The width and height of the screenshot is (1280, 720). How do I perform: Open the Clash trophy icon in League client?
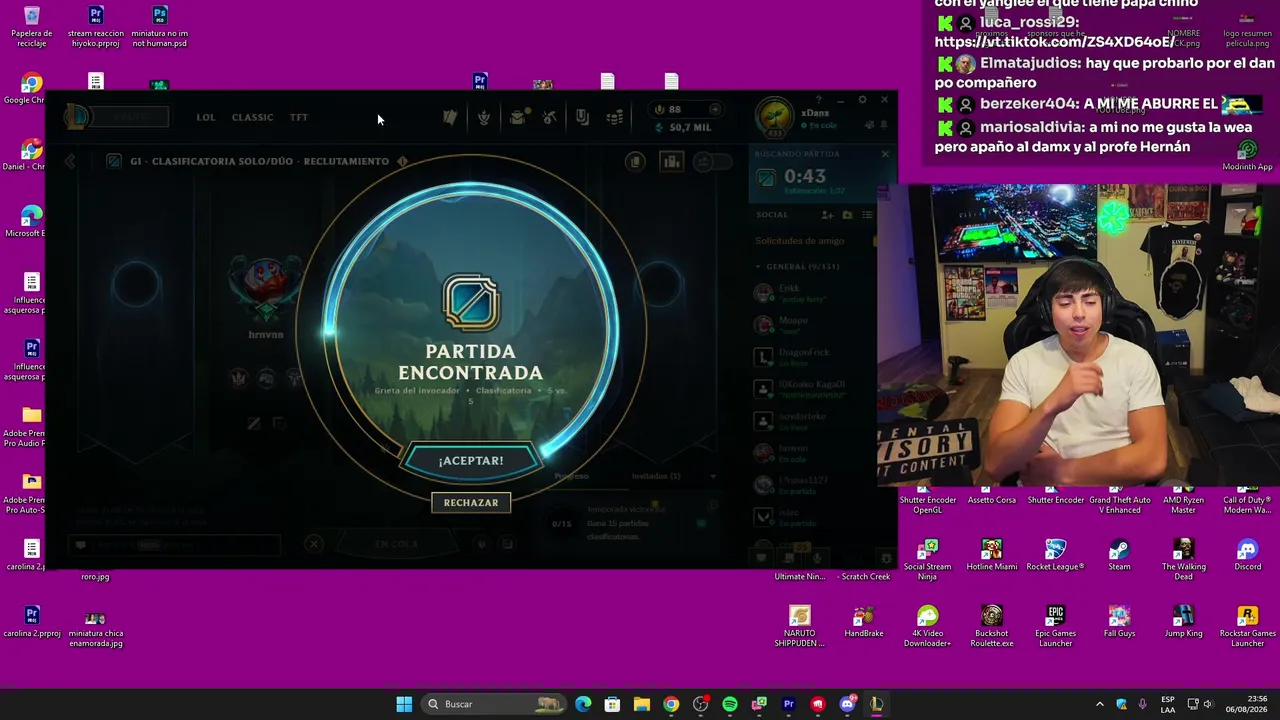[x=484, y=117]
